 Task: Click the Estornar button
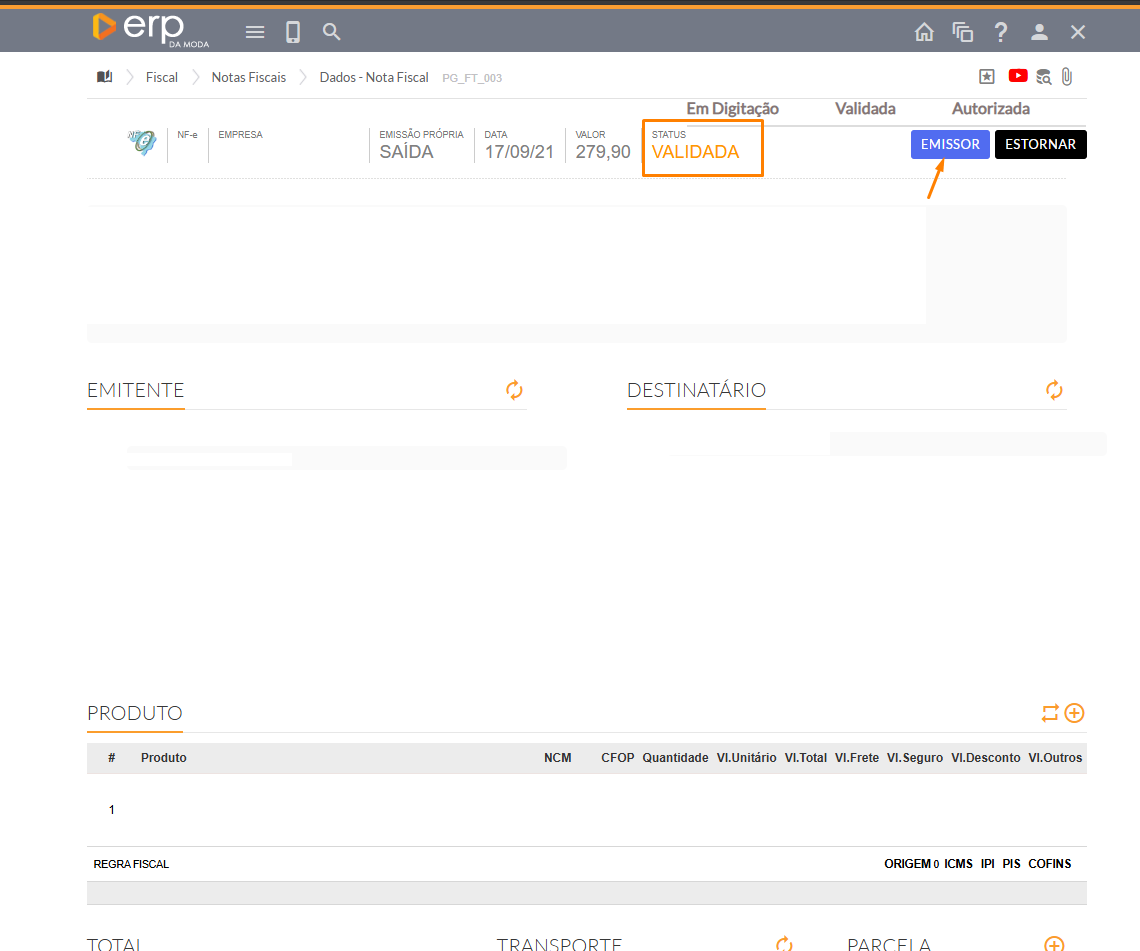[x=1040, y=144]
